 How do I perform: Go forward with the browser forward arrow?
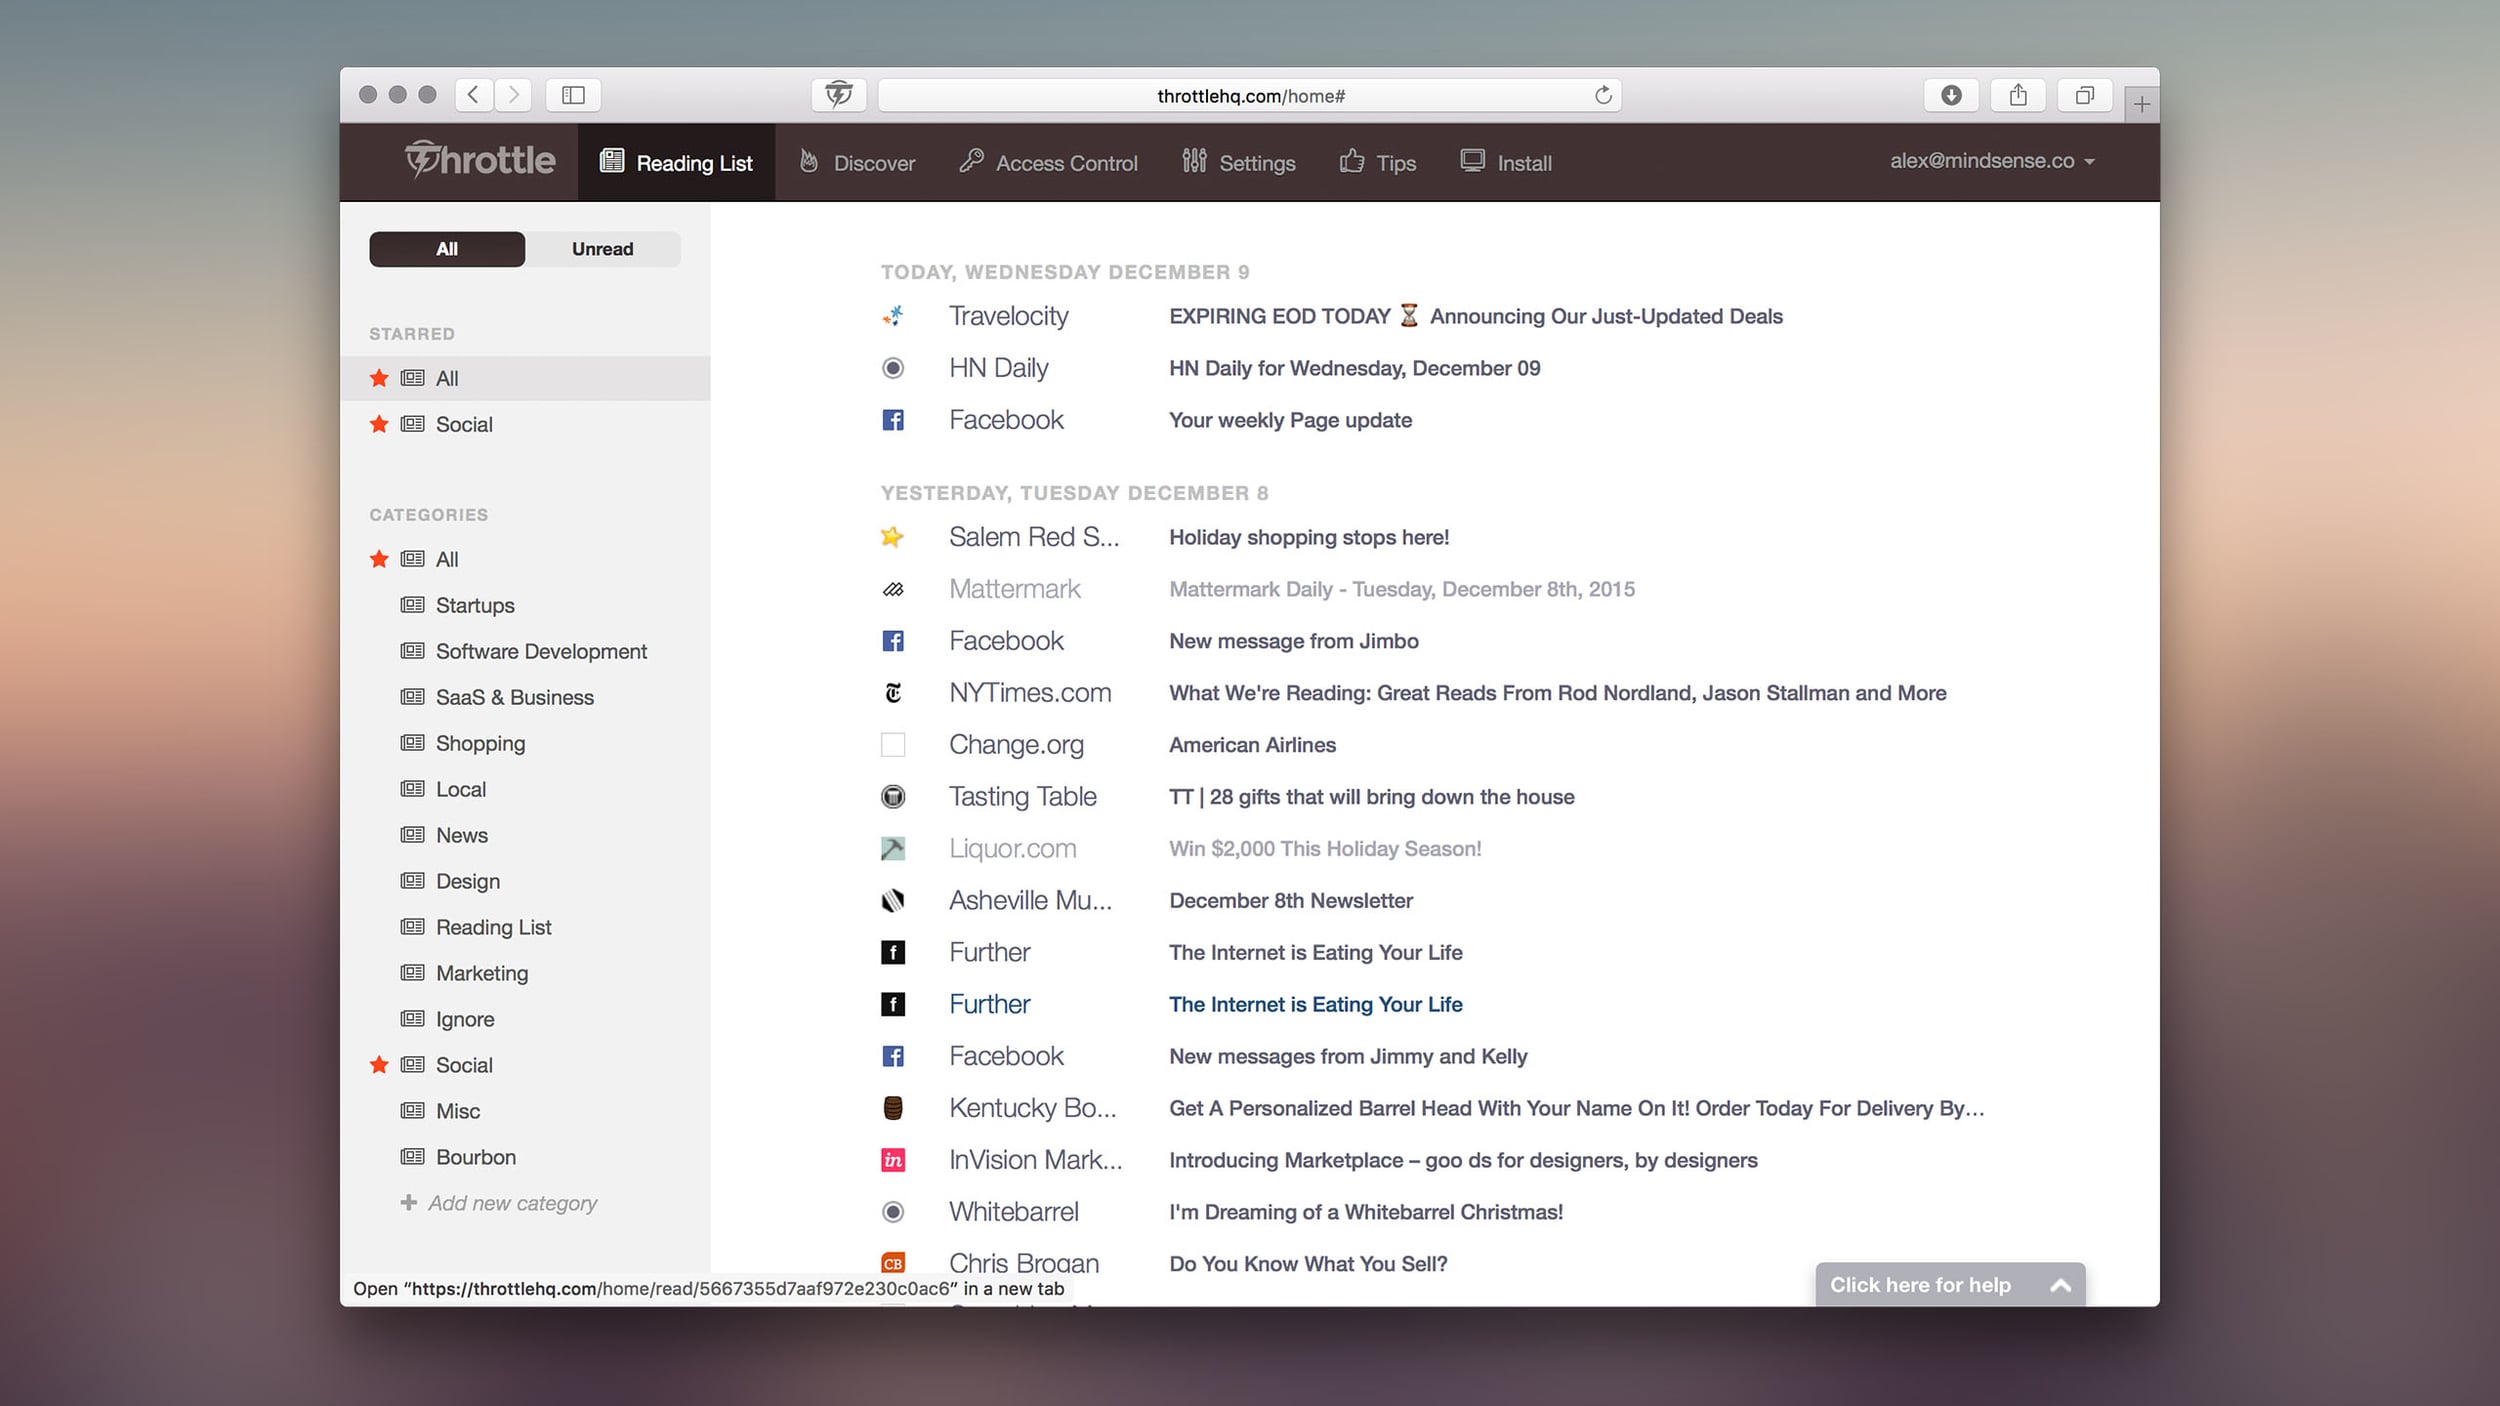tap(513, 95)
